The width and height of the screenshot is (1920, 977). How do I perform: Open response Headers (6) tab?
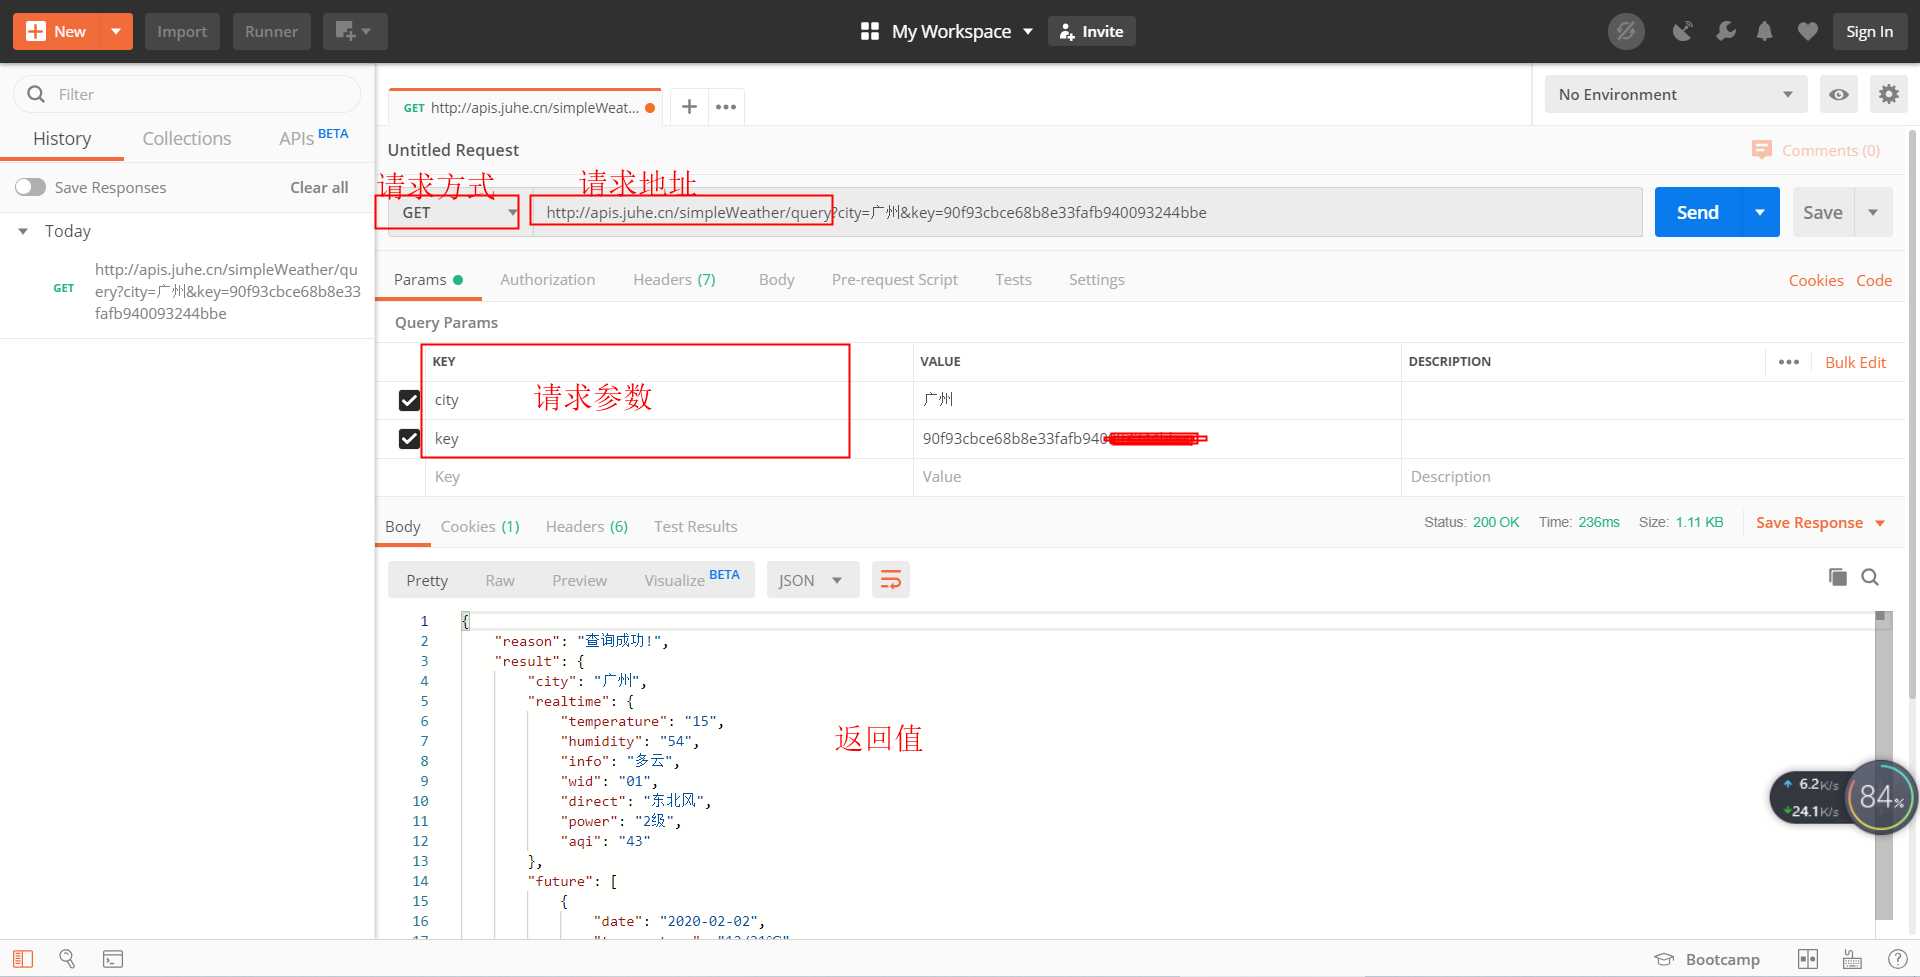click(586, 527)
